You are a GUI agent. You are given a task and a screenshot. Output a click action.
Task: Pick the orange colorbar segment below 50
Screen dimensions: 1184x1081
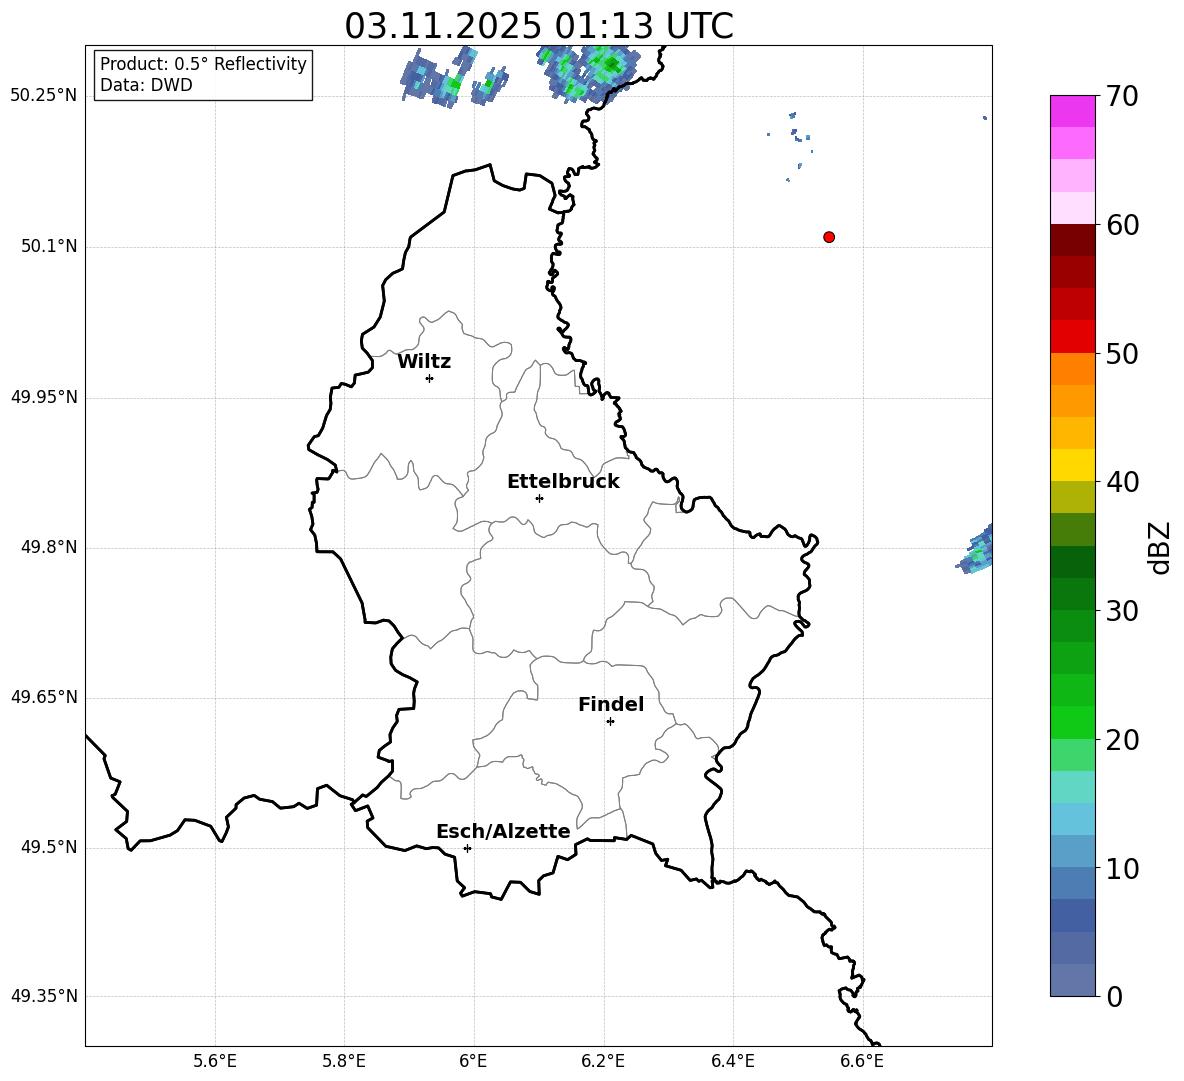(x=1072, y=368)
